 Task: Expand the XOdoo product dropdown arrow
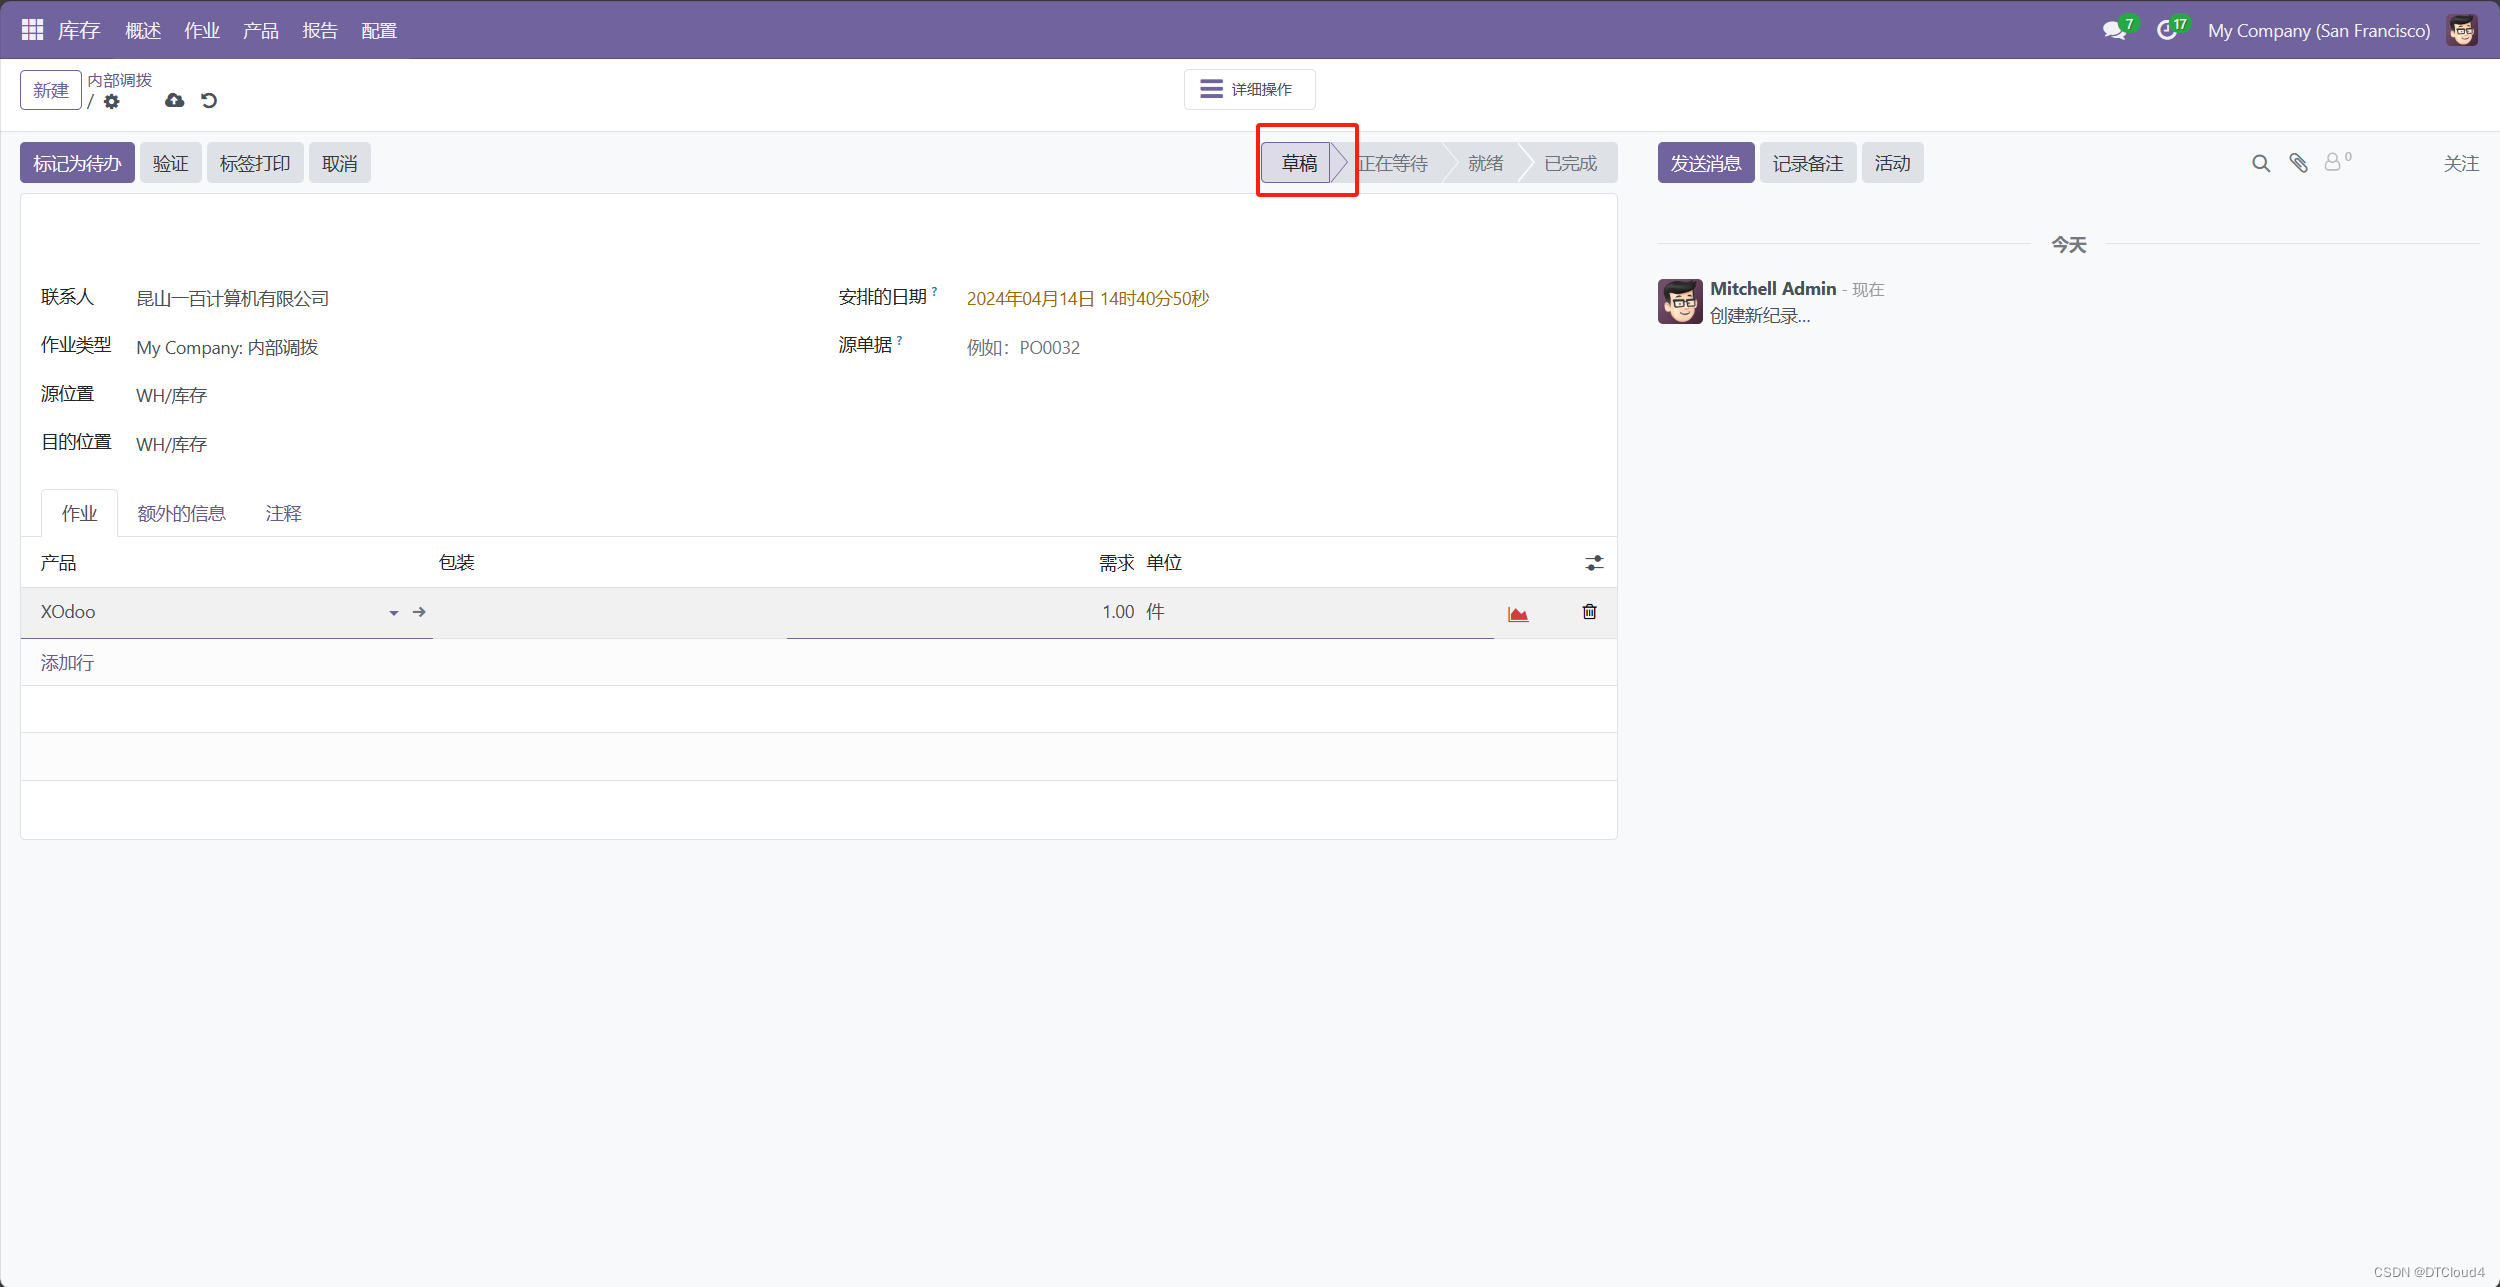pyautogui.click(x=393, y=613)
